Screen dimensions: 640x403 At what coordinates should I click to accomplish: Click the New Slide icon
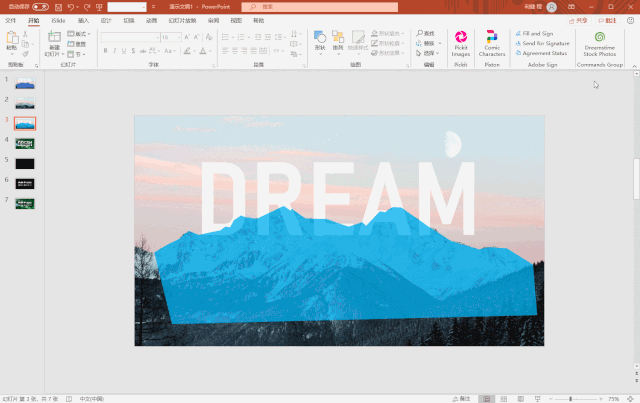[54, 43]
